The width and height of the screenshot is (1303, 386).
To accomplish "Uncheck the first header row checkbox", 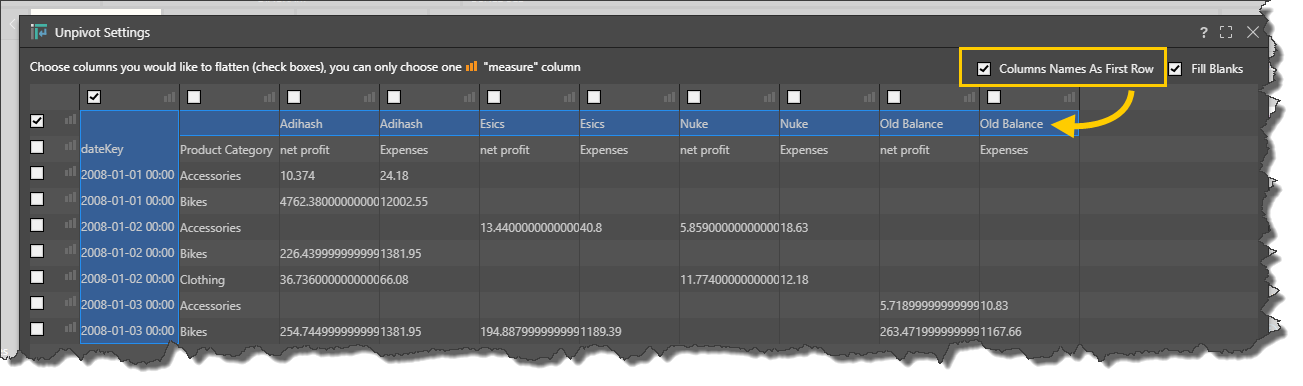I will coord(37,121).
